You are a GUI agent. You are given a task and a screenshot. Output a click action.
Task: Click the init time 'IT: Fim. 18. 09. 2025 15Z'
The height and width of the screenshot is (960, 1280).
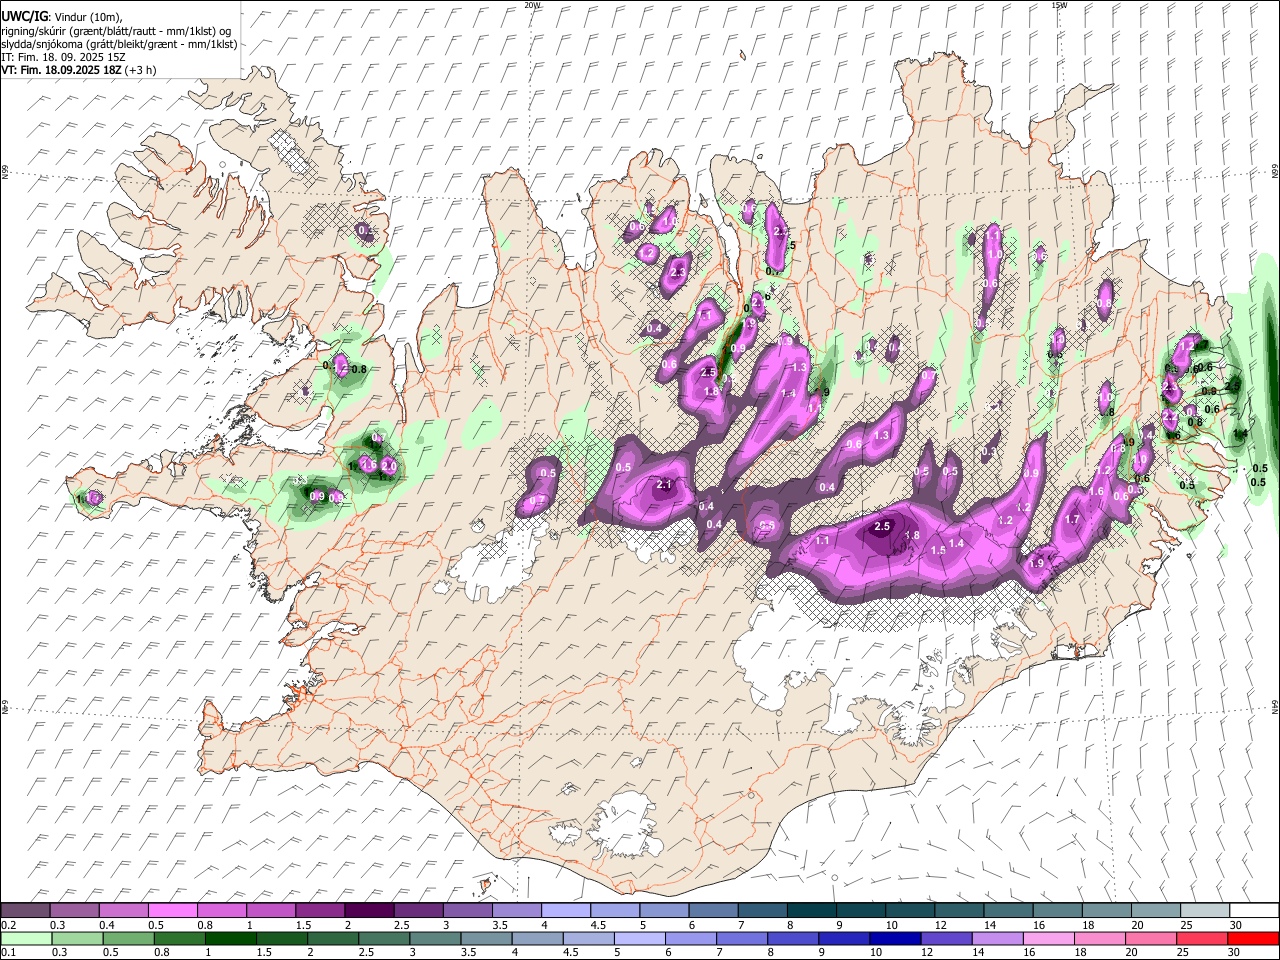point(64,57)
